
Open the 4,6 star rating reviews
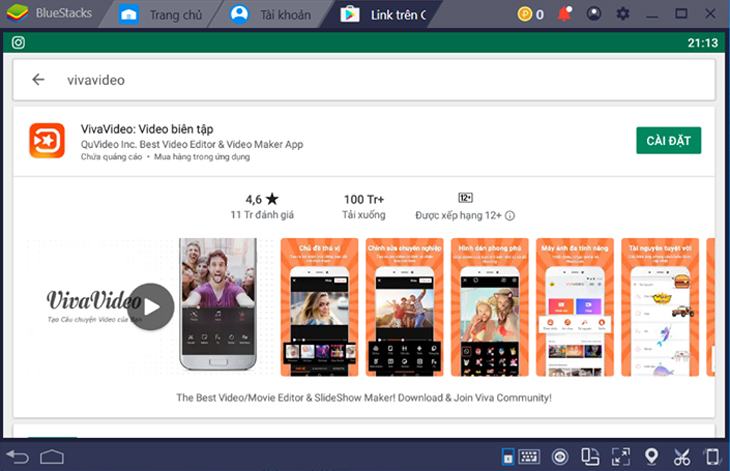[x=262, y=199]
